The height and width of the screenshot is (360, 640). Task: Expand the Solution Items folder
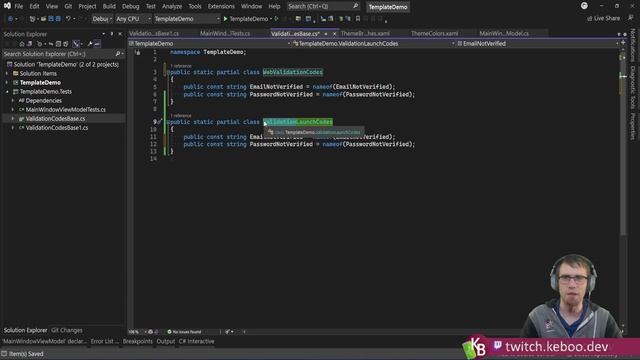coord(7,73)
